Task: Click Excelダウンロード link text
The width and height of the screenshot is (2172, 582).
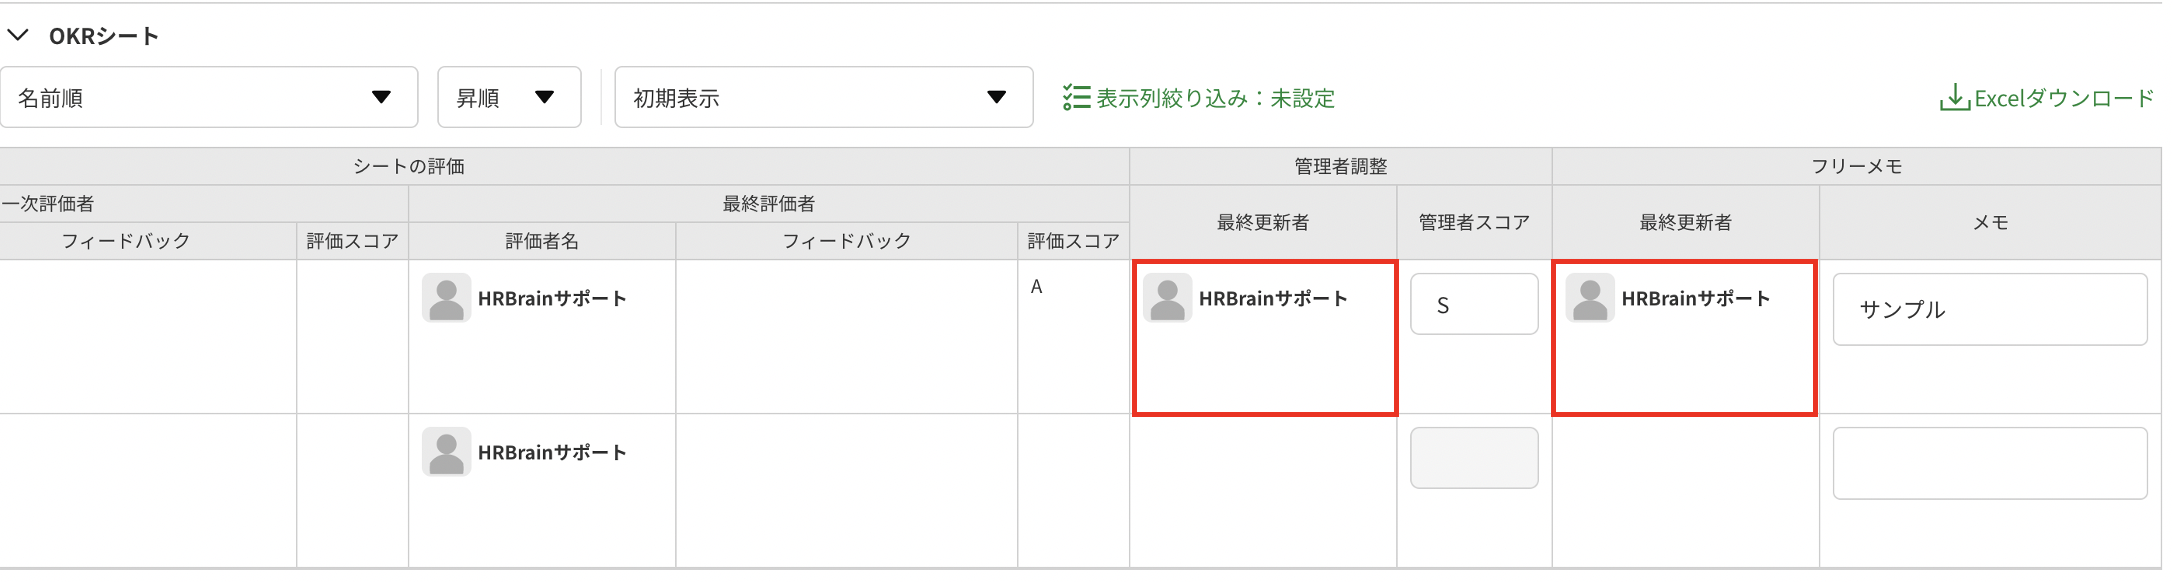Action: pos(2063,98)
